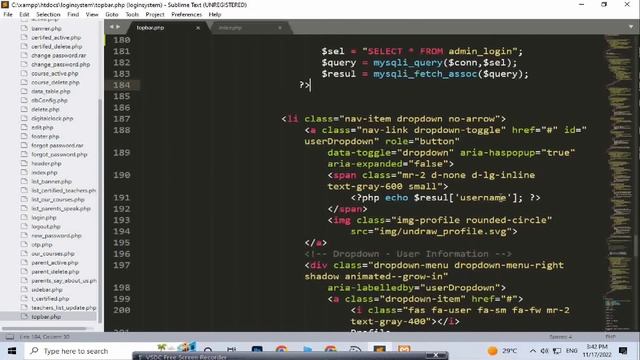This screenshot has height=360, width=640.
Task: Open the Help menu
Action: pos(215,14)
